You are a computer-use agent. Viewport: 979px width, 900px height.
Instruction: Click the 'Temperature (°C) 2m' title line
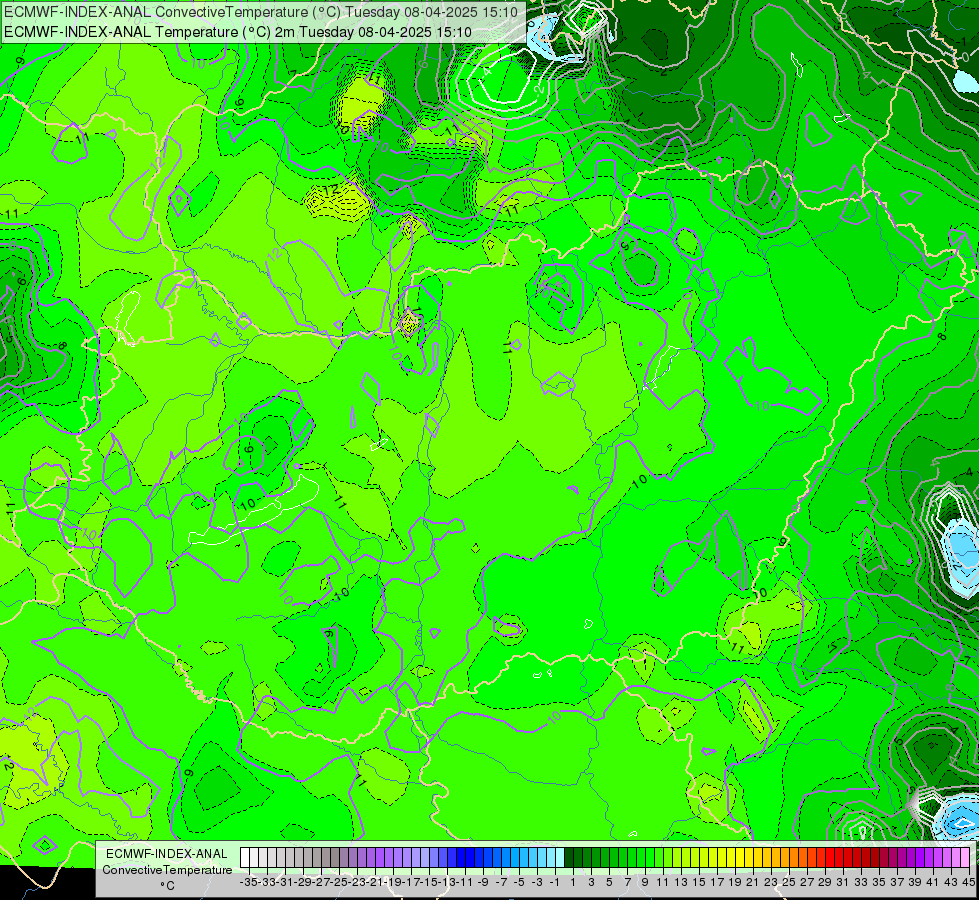tap(238, 32)
